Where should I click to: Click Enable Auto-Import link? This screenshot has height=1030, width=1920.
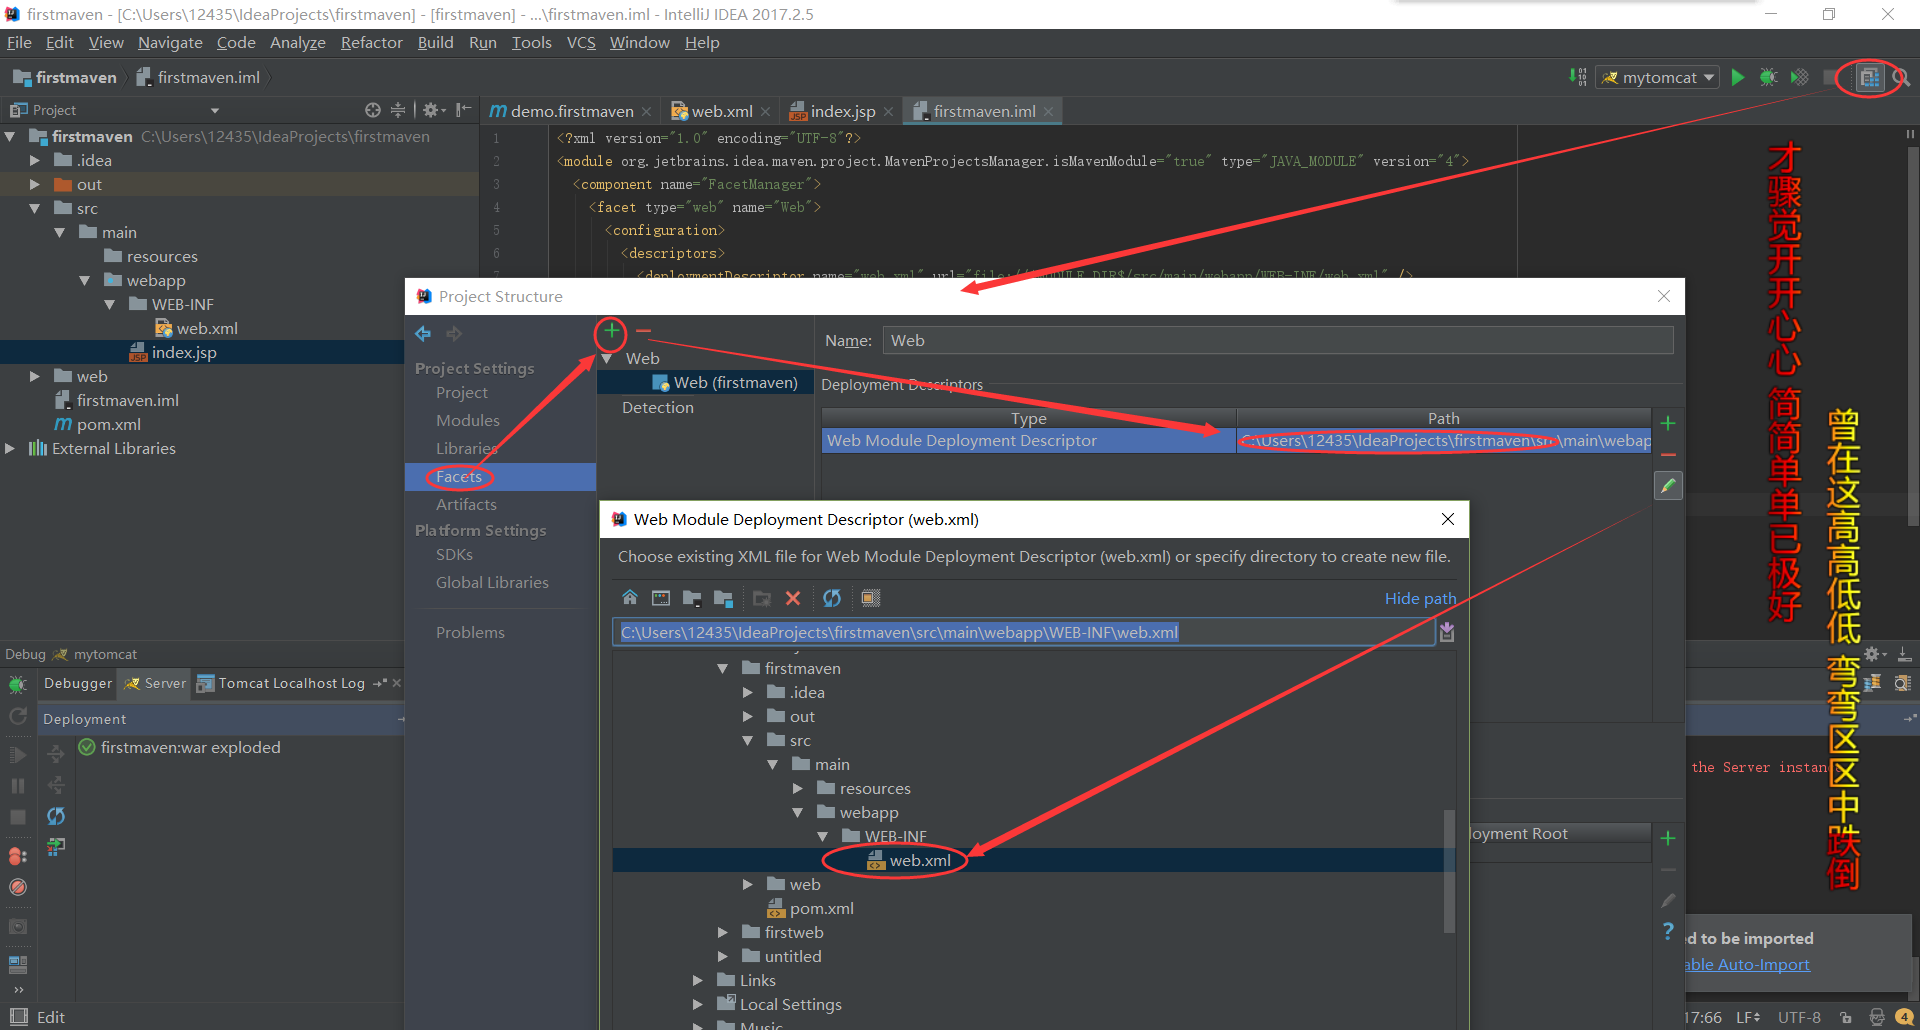point(1748,964)
